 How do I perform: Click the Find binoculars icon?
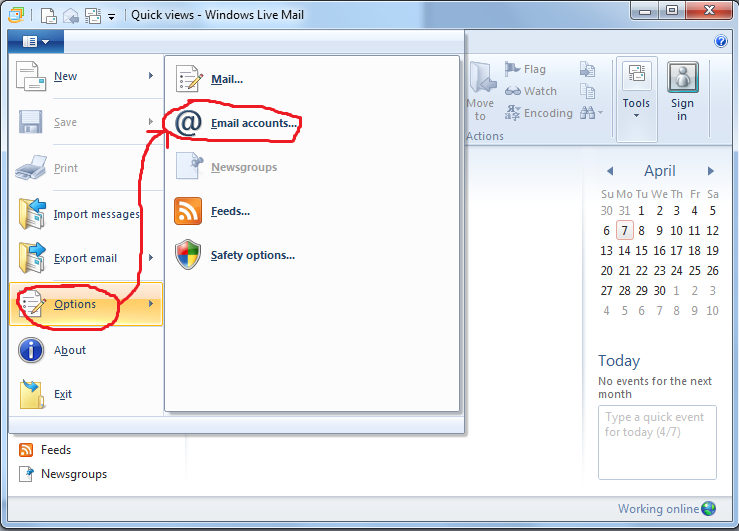click(x=587, y=113)
